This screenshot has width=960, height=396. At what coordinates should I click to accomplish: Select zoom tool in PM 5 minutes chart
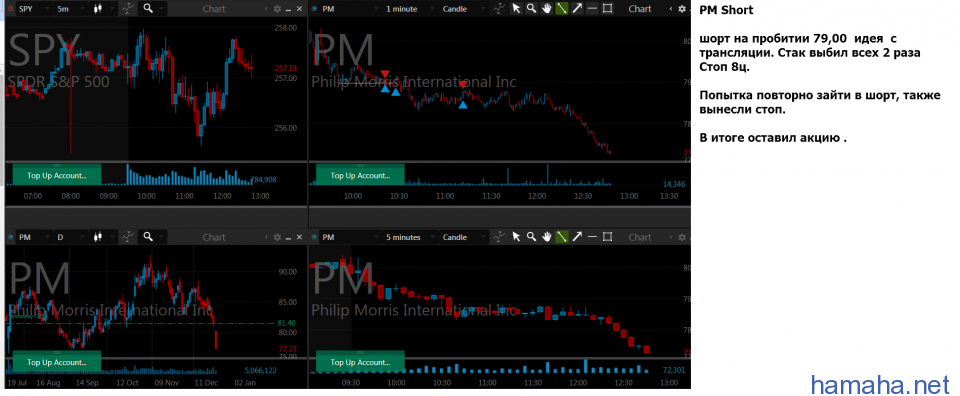pyautogui.click(x=531, y=237)
